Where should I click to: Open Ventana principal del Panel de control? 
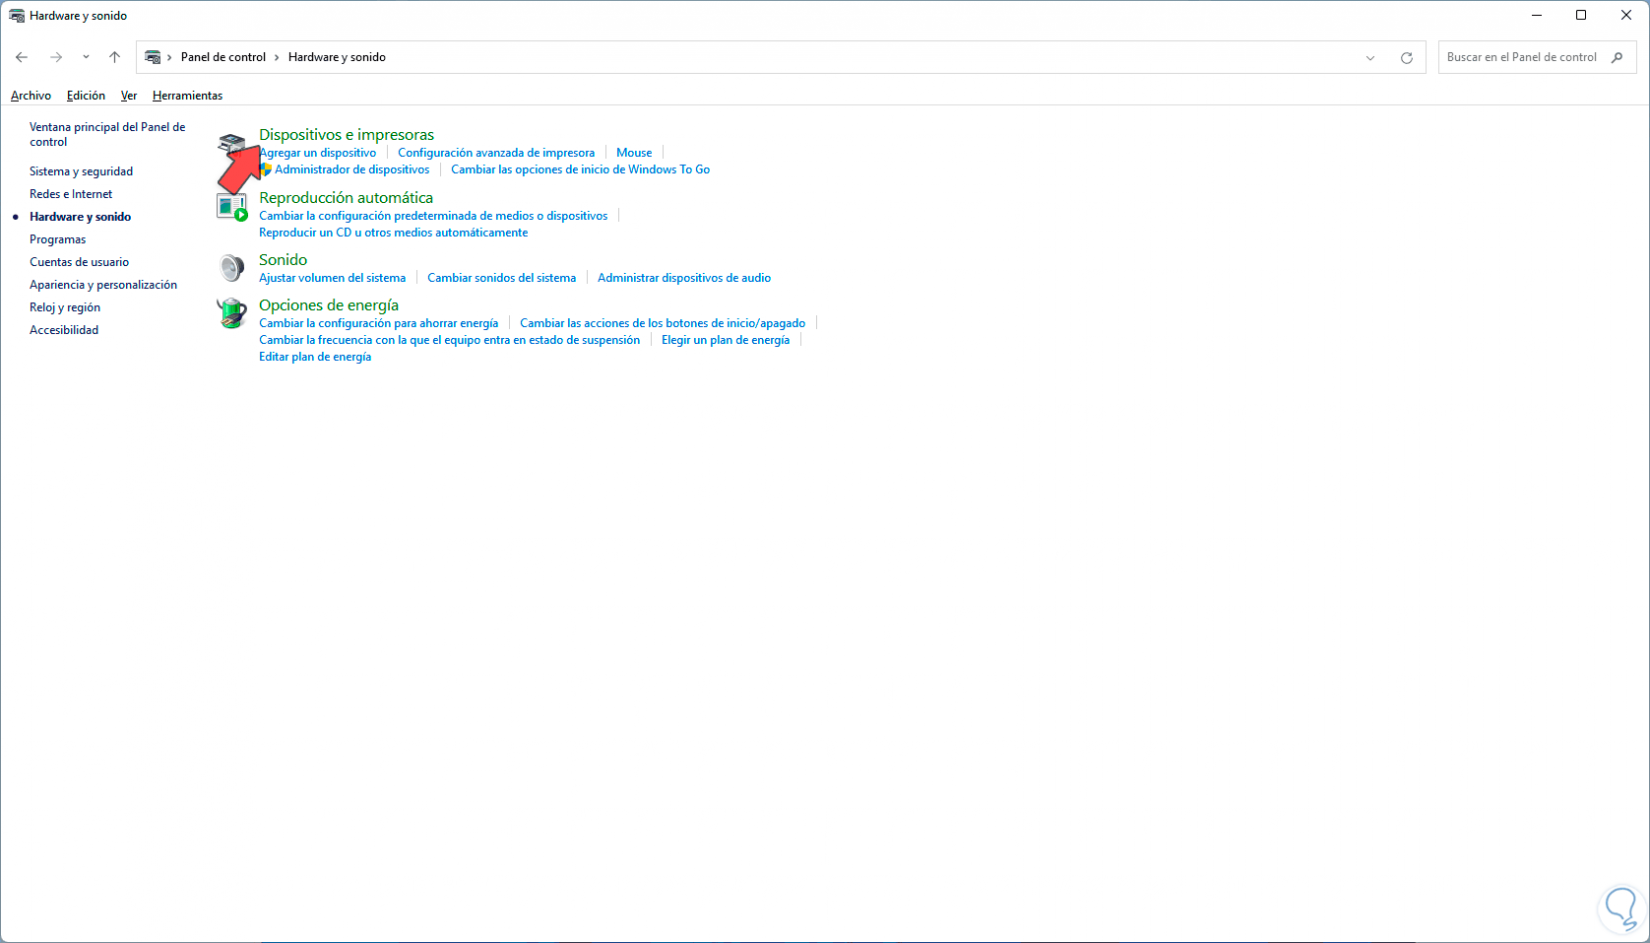pos(107,134)
